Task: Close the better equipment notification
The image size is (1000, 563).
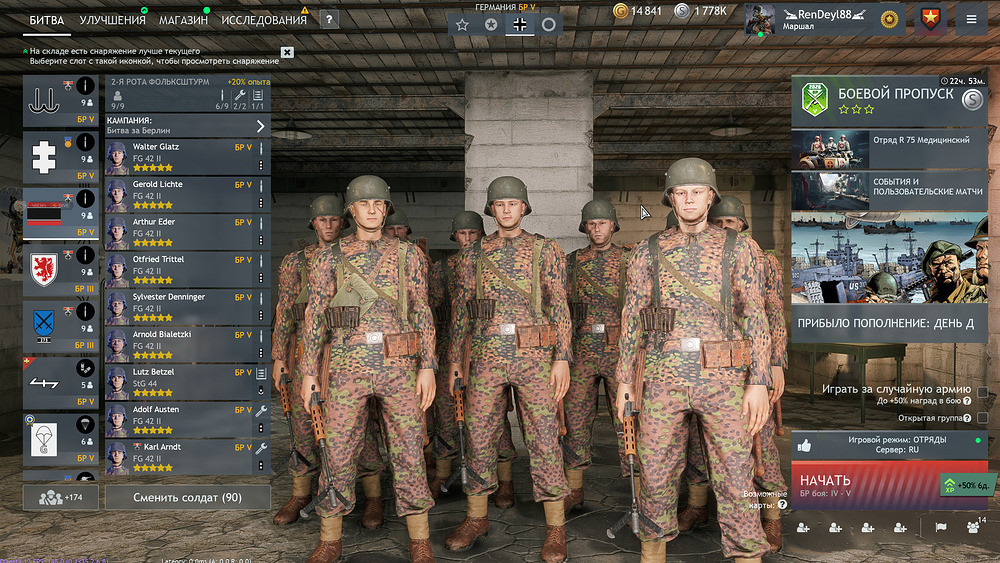Action: tap(287, 52)
